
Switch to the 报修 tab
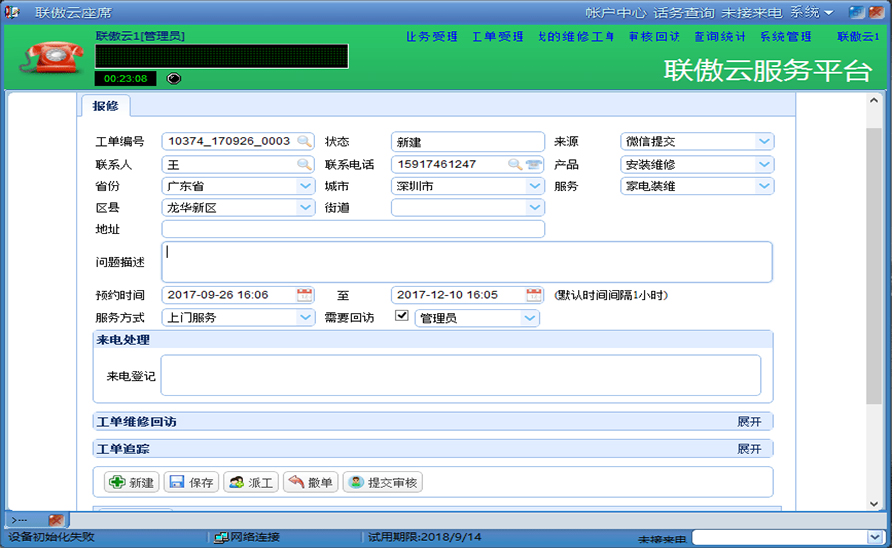click(x=105, y=106)
